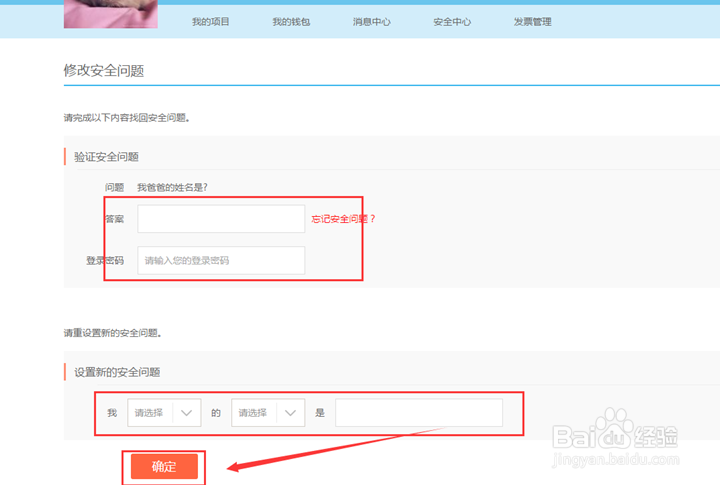Click the 忘记安全问题？ link
This screenshot has height=485, width=720.
coord(343,219)
